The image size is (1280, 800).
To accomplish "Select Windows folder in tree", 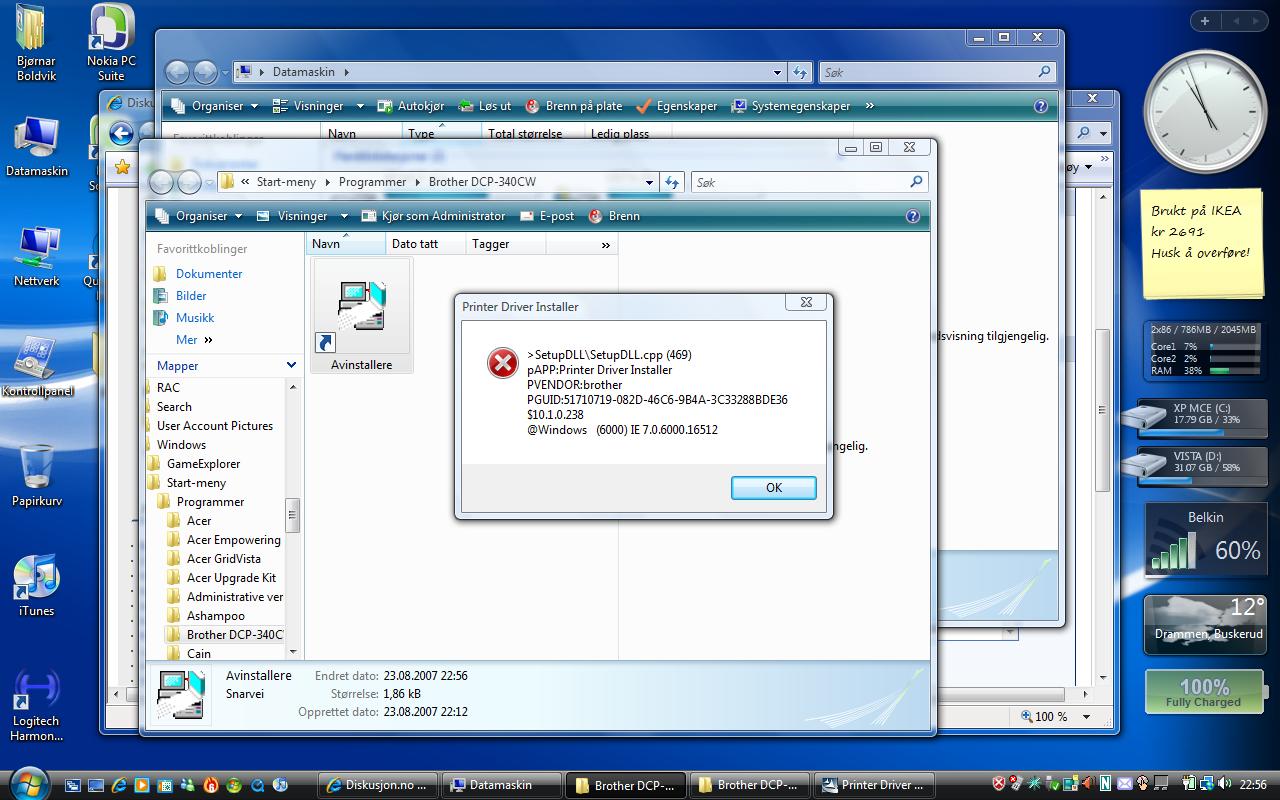I will coord(181,445).
